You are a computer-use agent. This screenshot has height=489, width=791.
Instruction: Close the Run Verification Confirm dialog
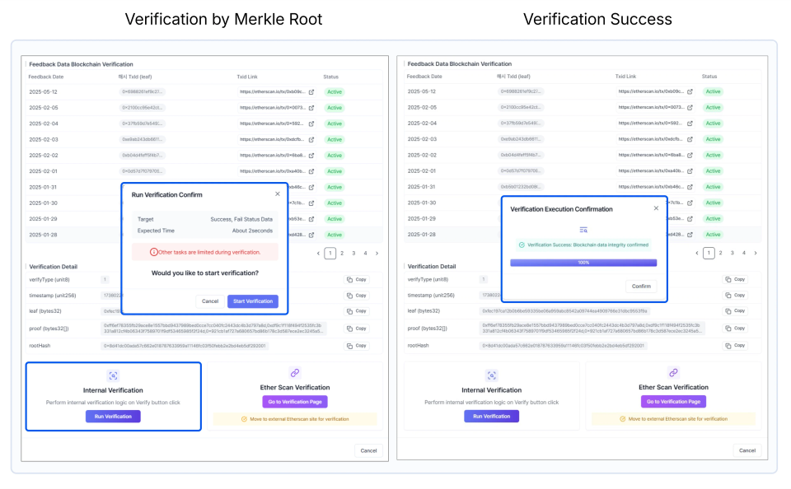[277, 194]
